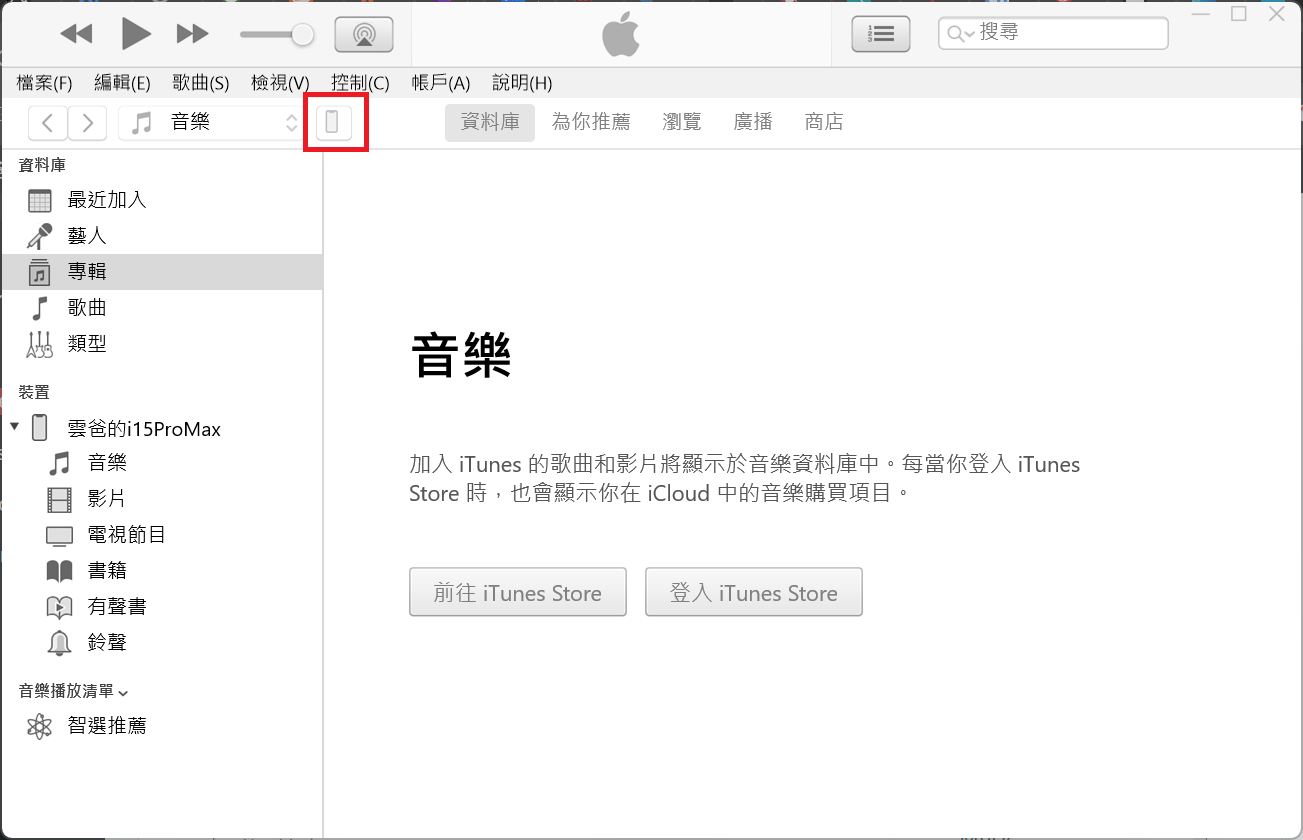Select 鈴聲 under the device
The width and height of the screenshot is (1303, 840).
[107, 642]
